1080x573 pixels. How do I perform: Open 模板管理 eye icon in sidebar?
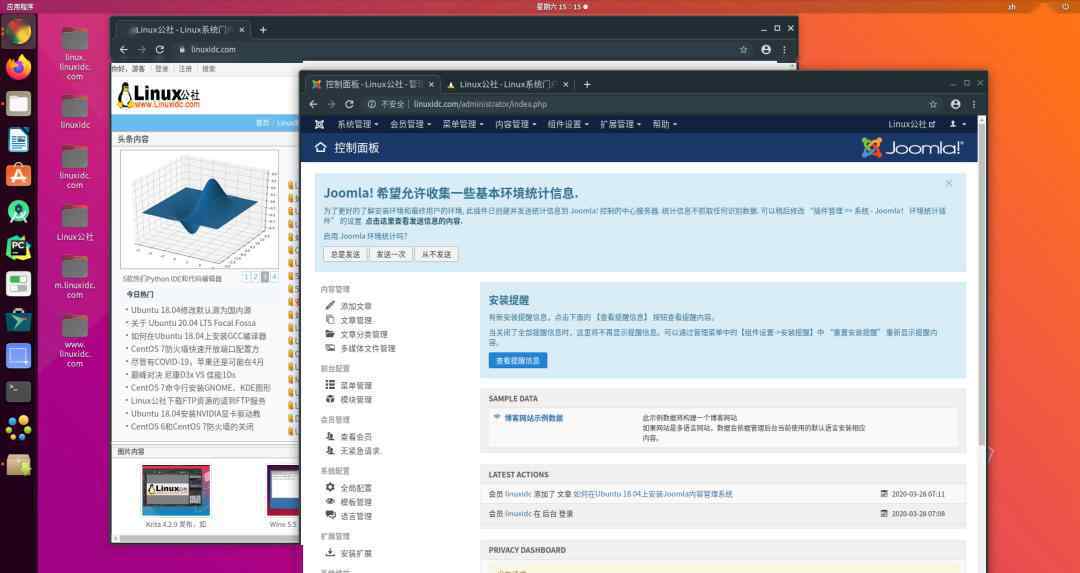pos(330,502)
